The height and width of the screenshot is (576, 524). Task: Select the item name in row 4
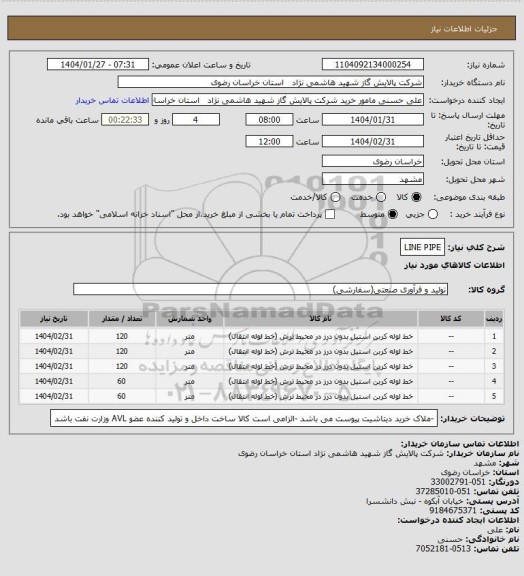pyautogui.click(x=321, y=382)
